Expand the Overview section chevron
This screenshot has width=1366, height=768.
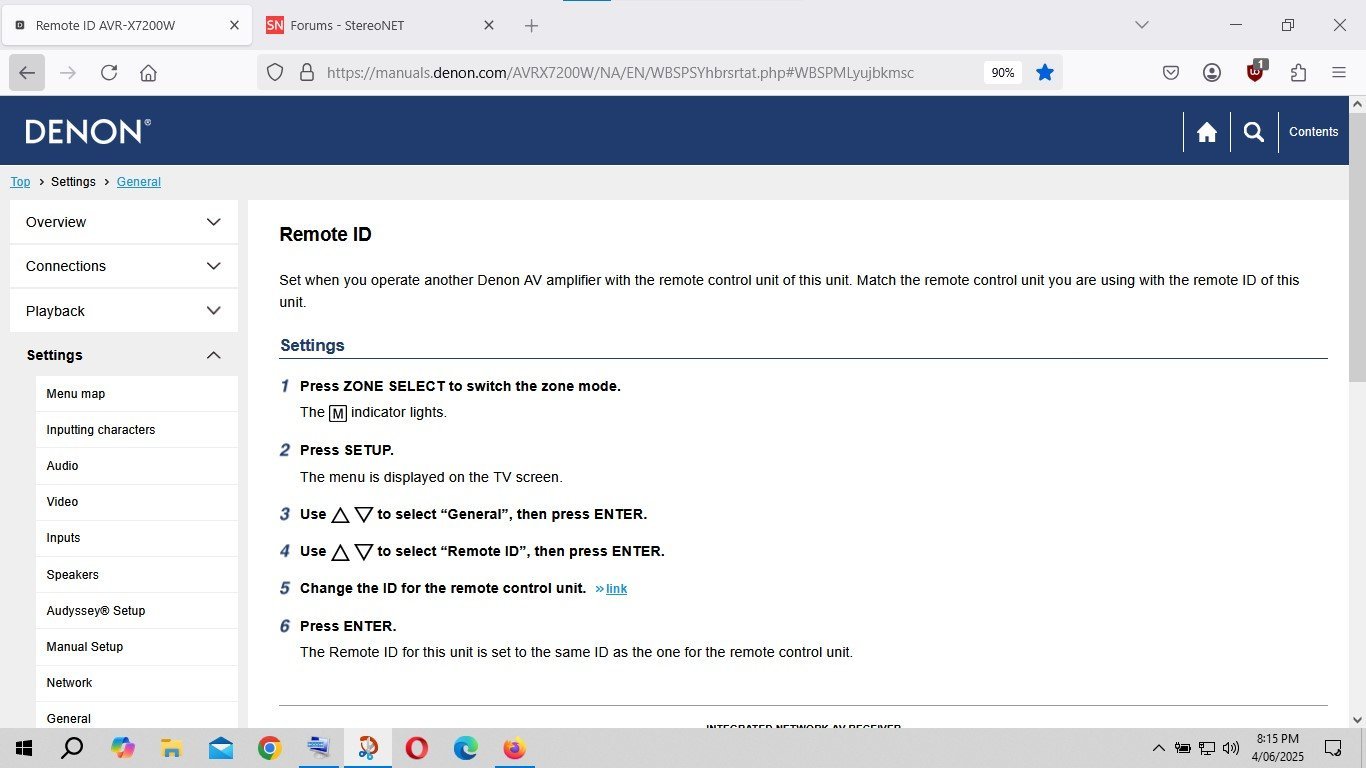[213, 222]
